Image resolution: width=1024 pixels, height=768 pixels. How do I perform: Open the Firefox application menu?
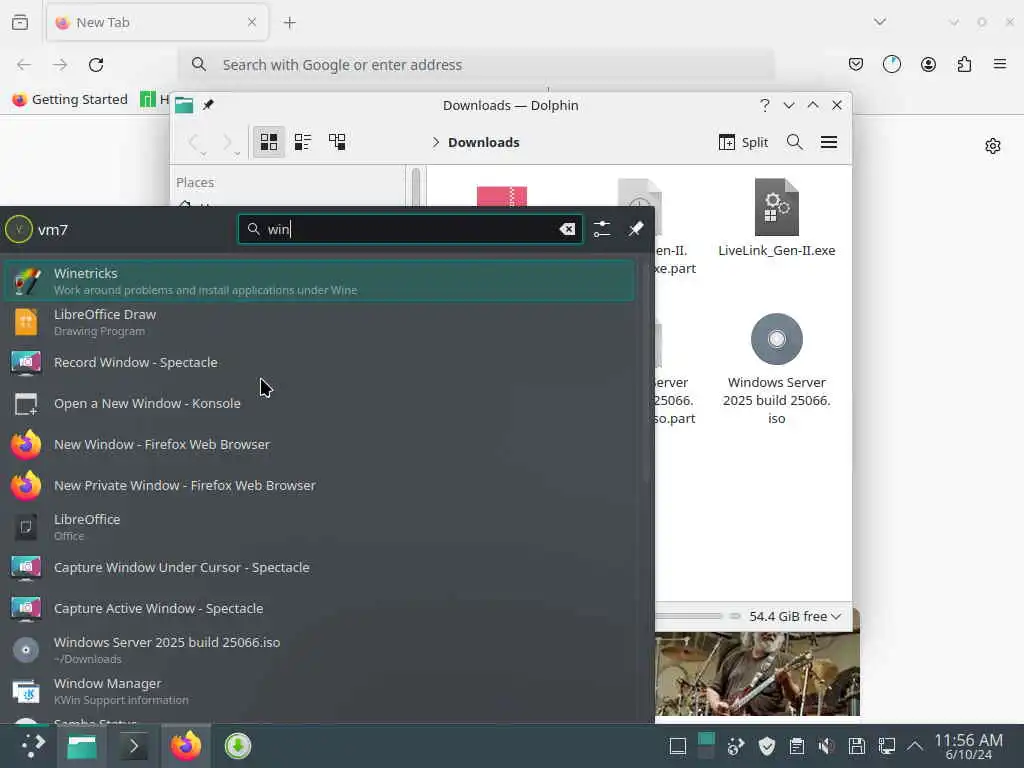click(1000, 65)
